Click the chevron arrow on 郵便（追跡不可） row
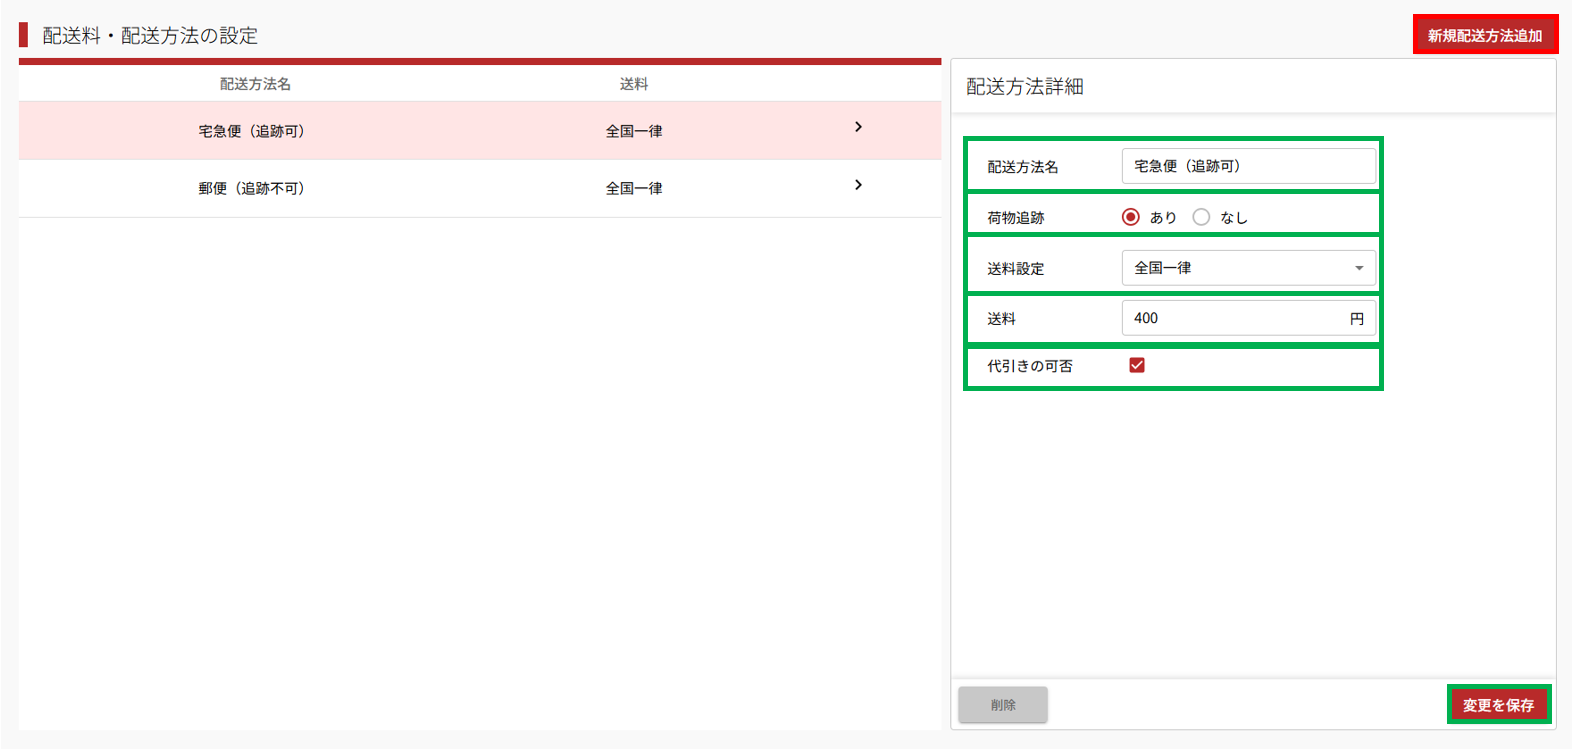Viewport: 1573px width, 749px height. pyautogui.click(x=858, y=185)
